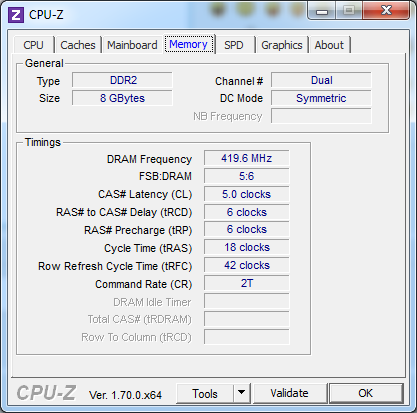Select the Mainboard tab

point(132,45)
